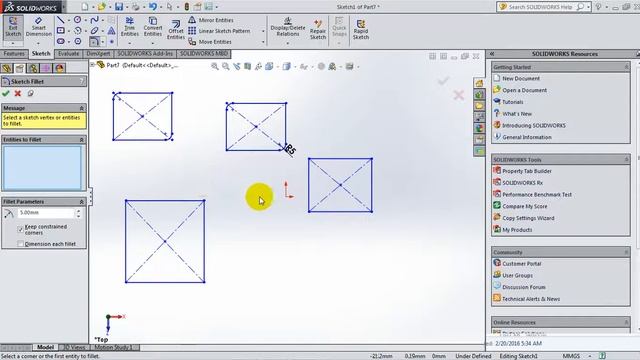Collapse the Community section
Viewport: 640px width, 360px height.
click(627, 252)
